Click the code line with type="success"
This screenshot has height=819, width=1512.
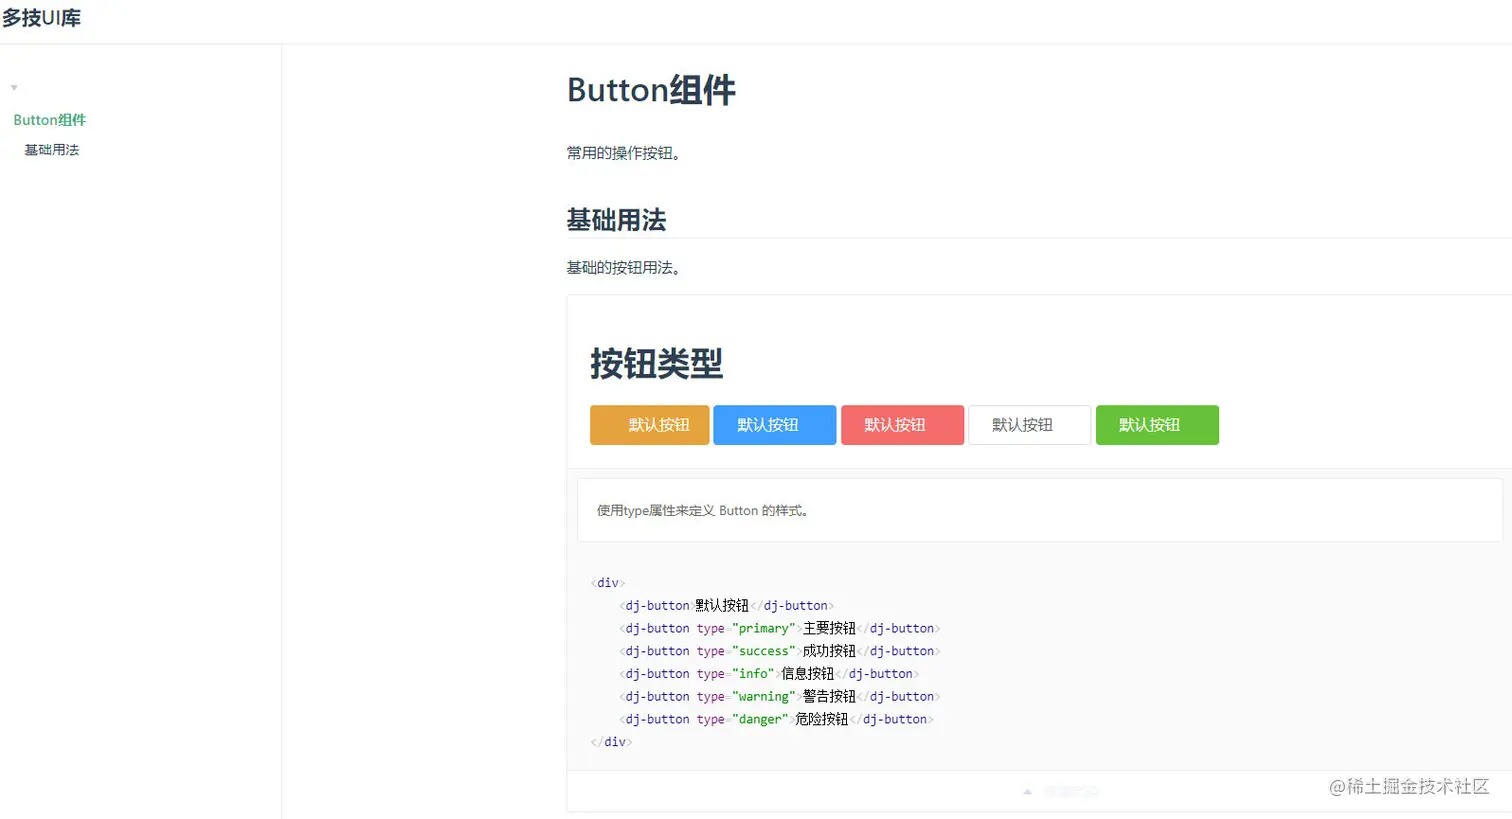780,651
